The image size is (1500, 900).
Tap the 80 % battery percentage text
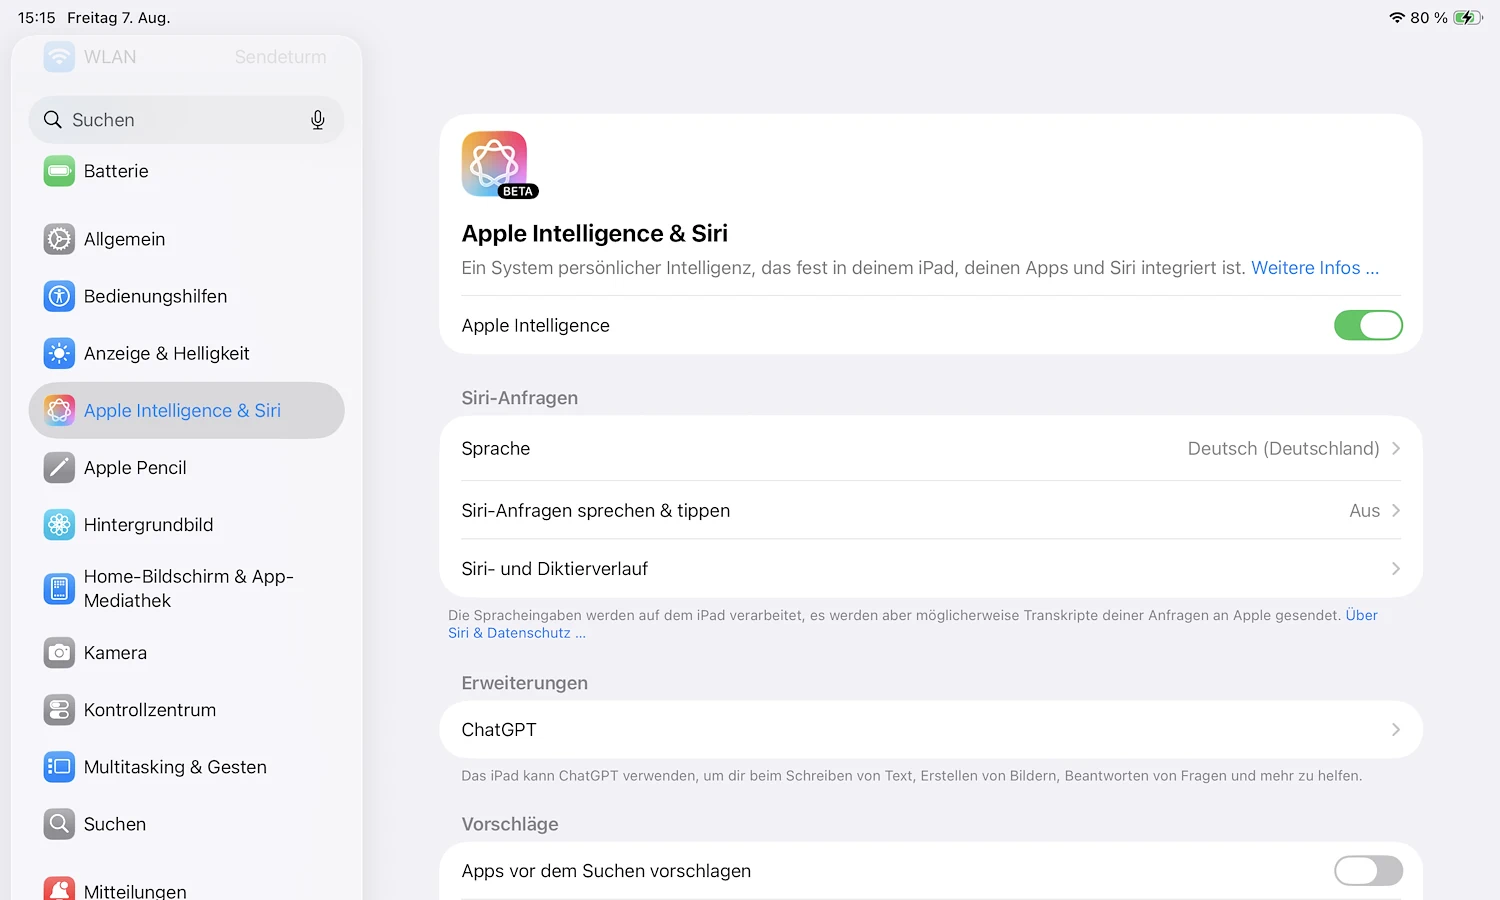[1429, 18]
